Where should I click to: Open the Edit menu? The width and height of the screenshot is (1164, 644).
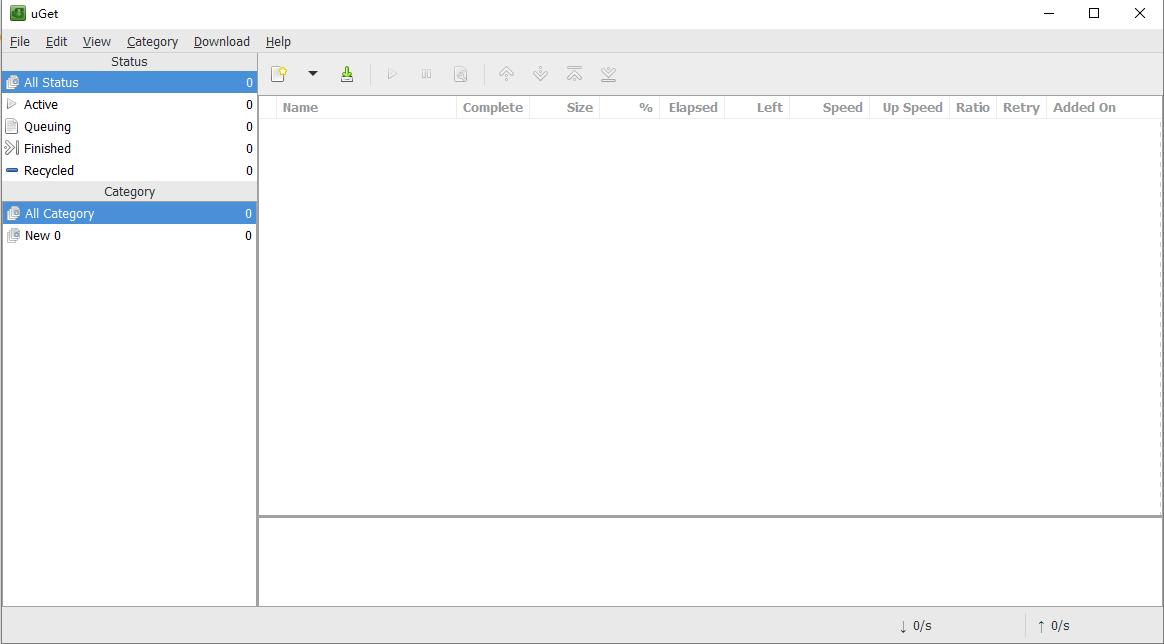click(x=56, y=41)
